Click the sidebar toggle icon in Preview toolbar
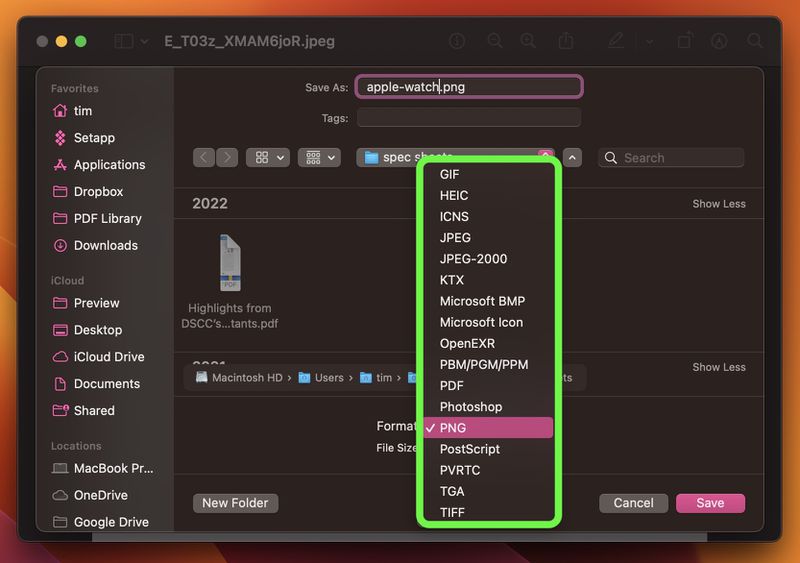The image size is (800, 563). tap(124, 41)
